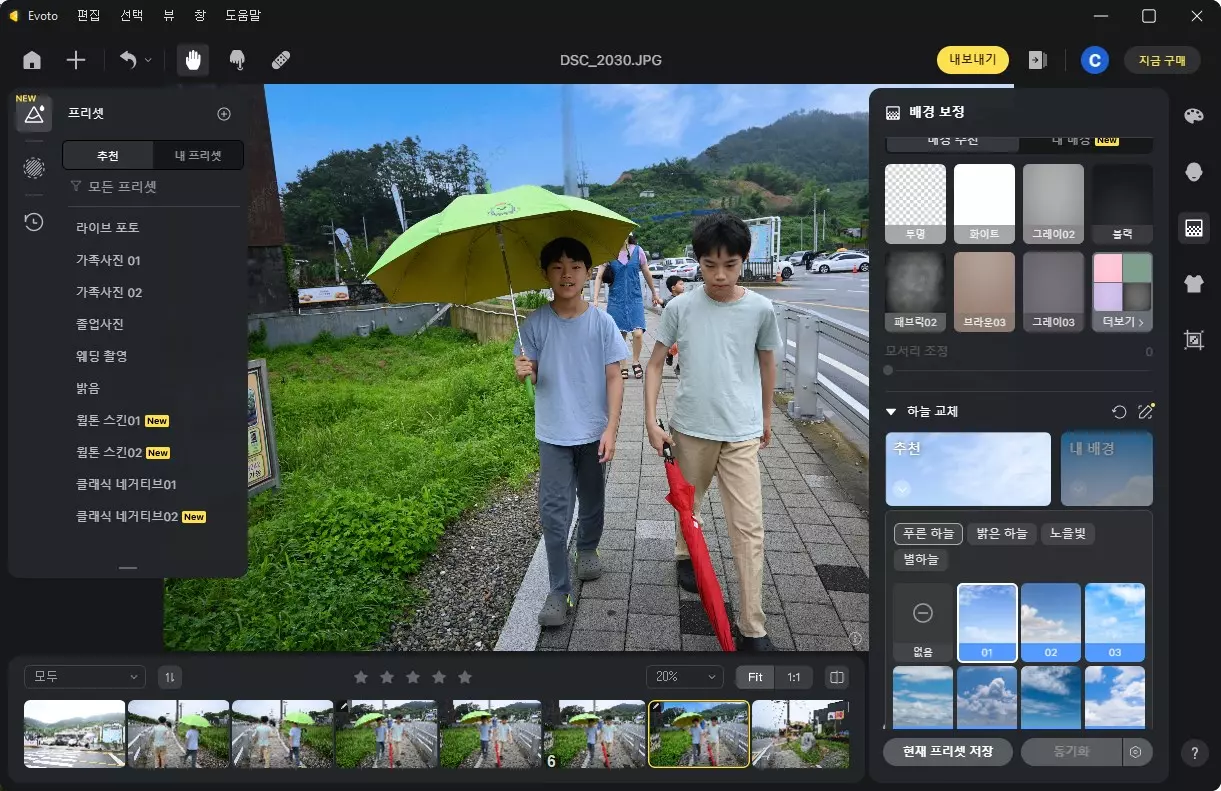Open the portrait retouch head icon
This screenshot has height=791, width=1221.
[x=1193, y=172]
